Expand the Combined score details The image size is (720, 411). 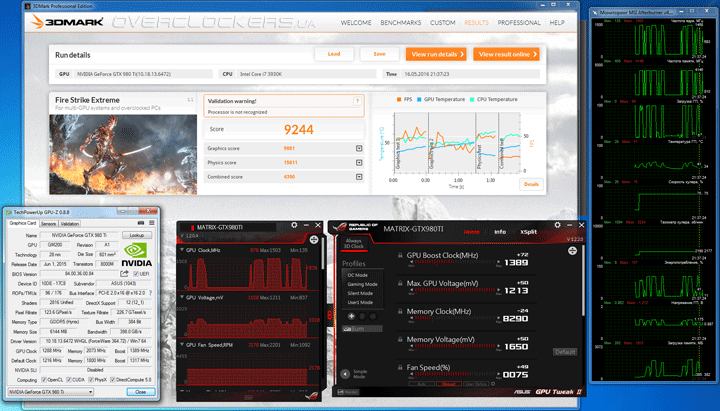[x=359, y=177]
